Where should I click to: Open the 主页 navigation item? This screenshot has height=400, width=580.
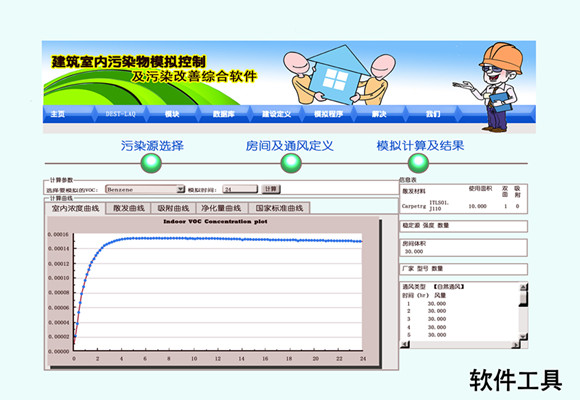pos(58,114)
